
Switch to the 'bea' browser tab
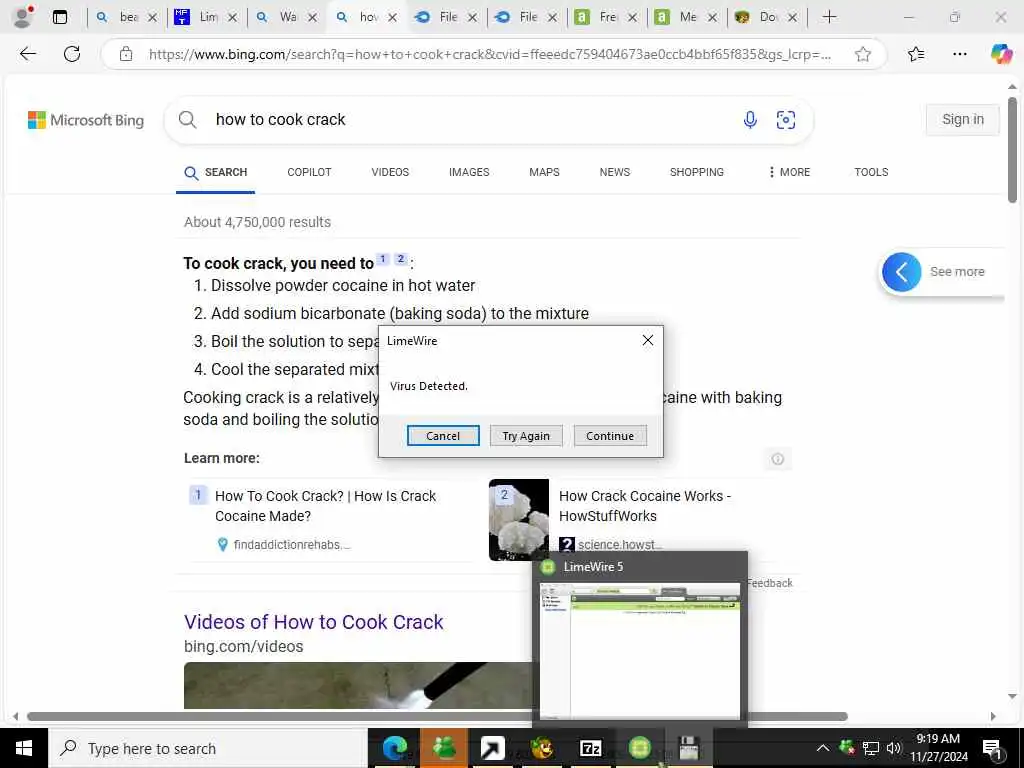125,17
